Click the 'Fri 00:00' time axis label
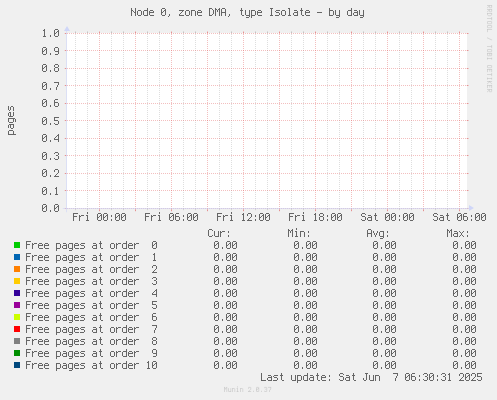Screen dimensions: 497x400 tap(99, 217)
